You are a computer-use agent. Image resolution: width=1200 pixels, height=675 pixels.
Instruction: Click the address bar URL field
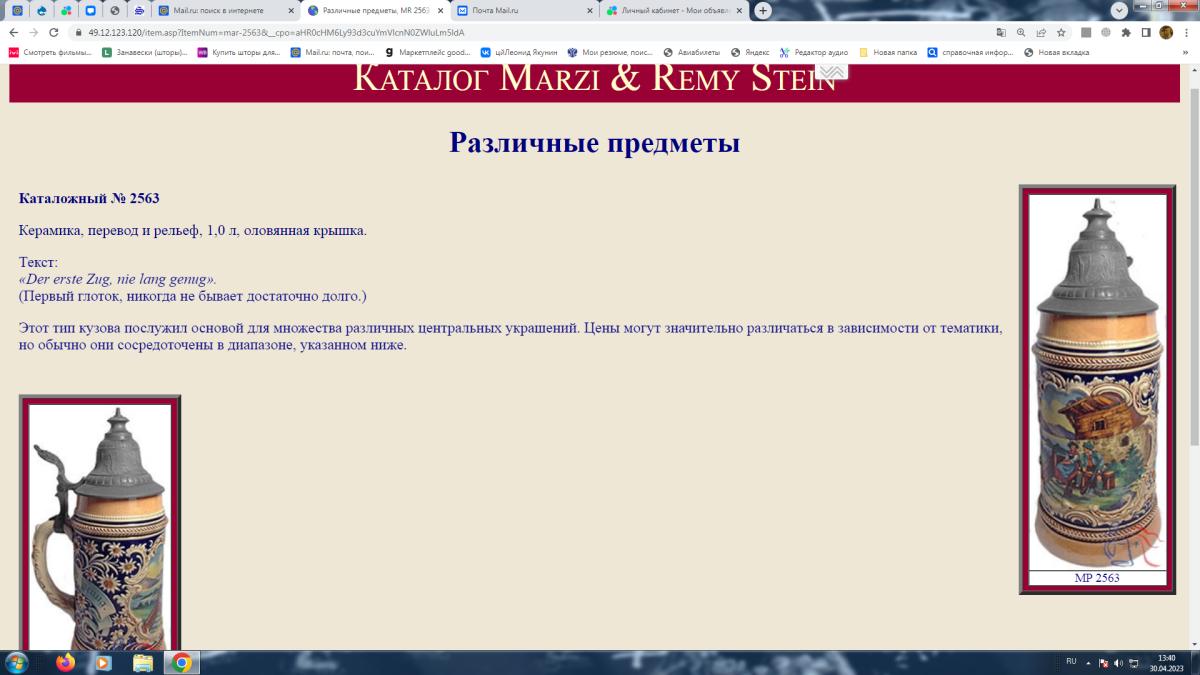[530, 32]
